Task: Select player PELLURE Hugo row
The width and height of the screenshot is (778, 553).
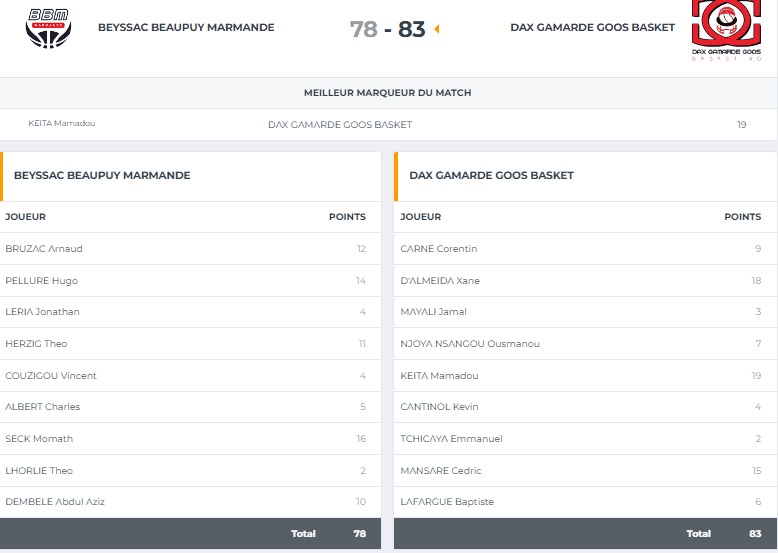Action: [x=191, y=281]
